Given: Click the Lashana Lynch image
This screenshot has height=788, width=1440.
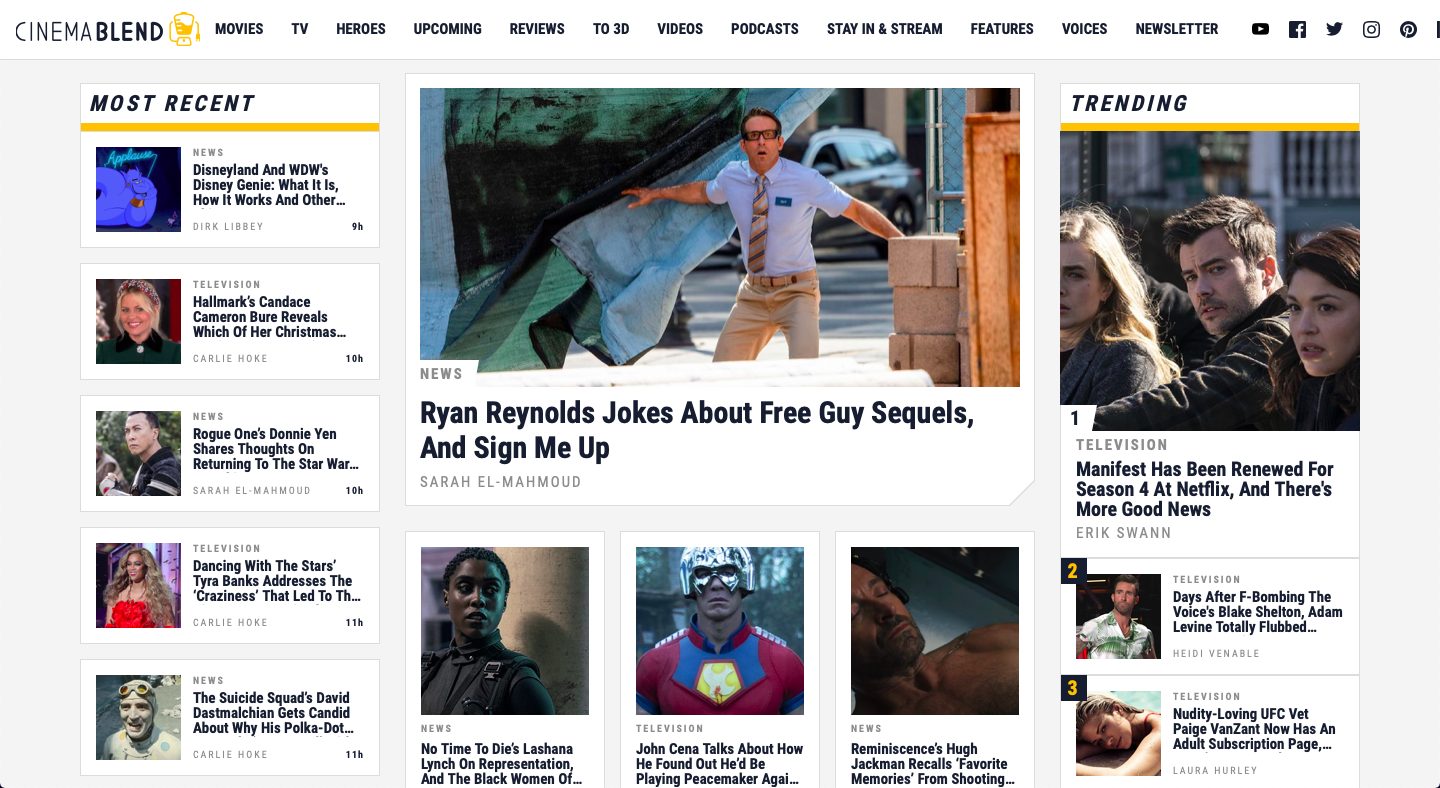Looking at the screenshot, I should [x=505, y=631].
